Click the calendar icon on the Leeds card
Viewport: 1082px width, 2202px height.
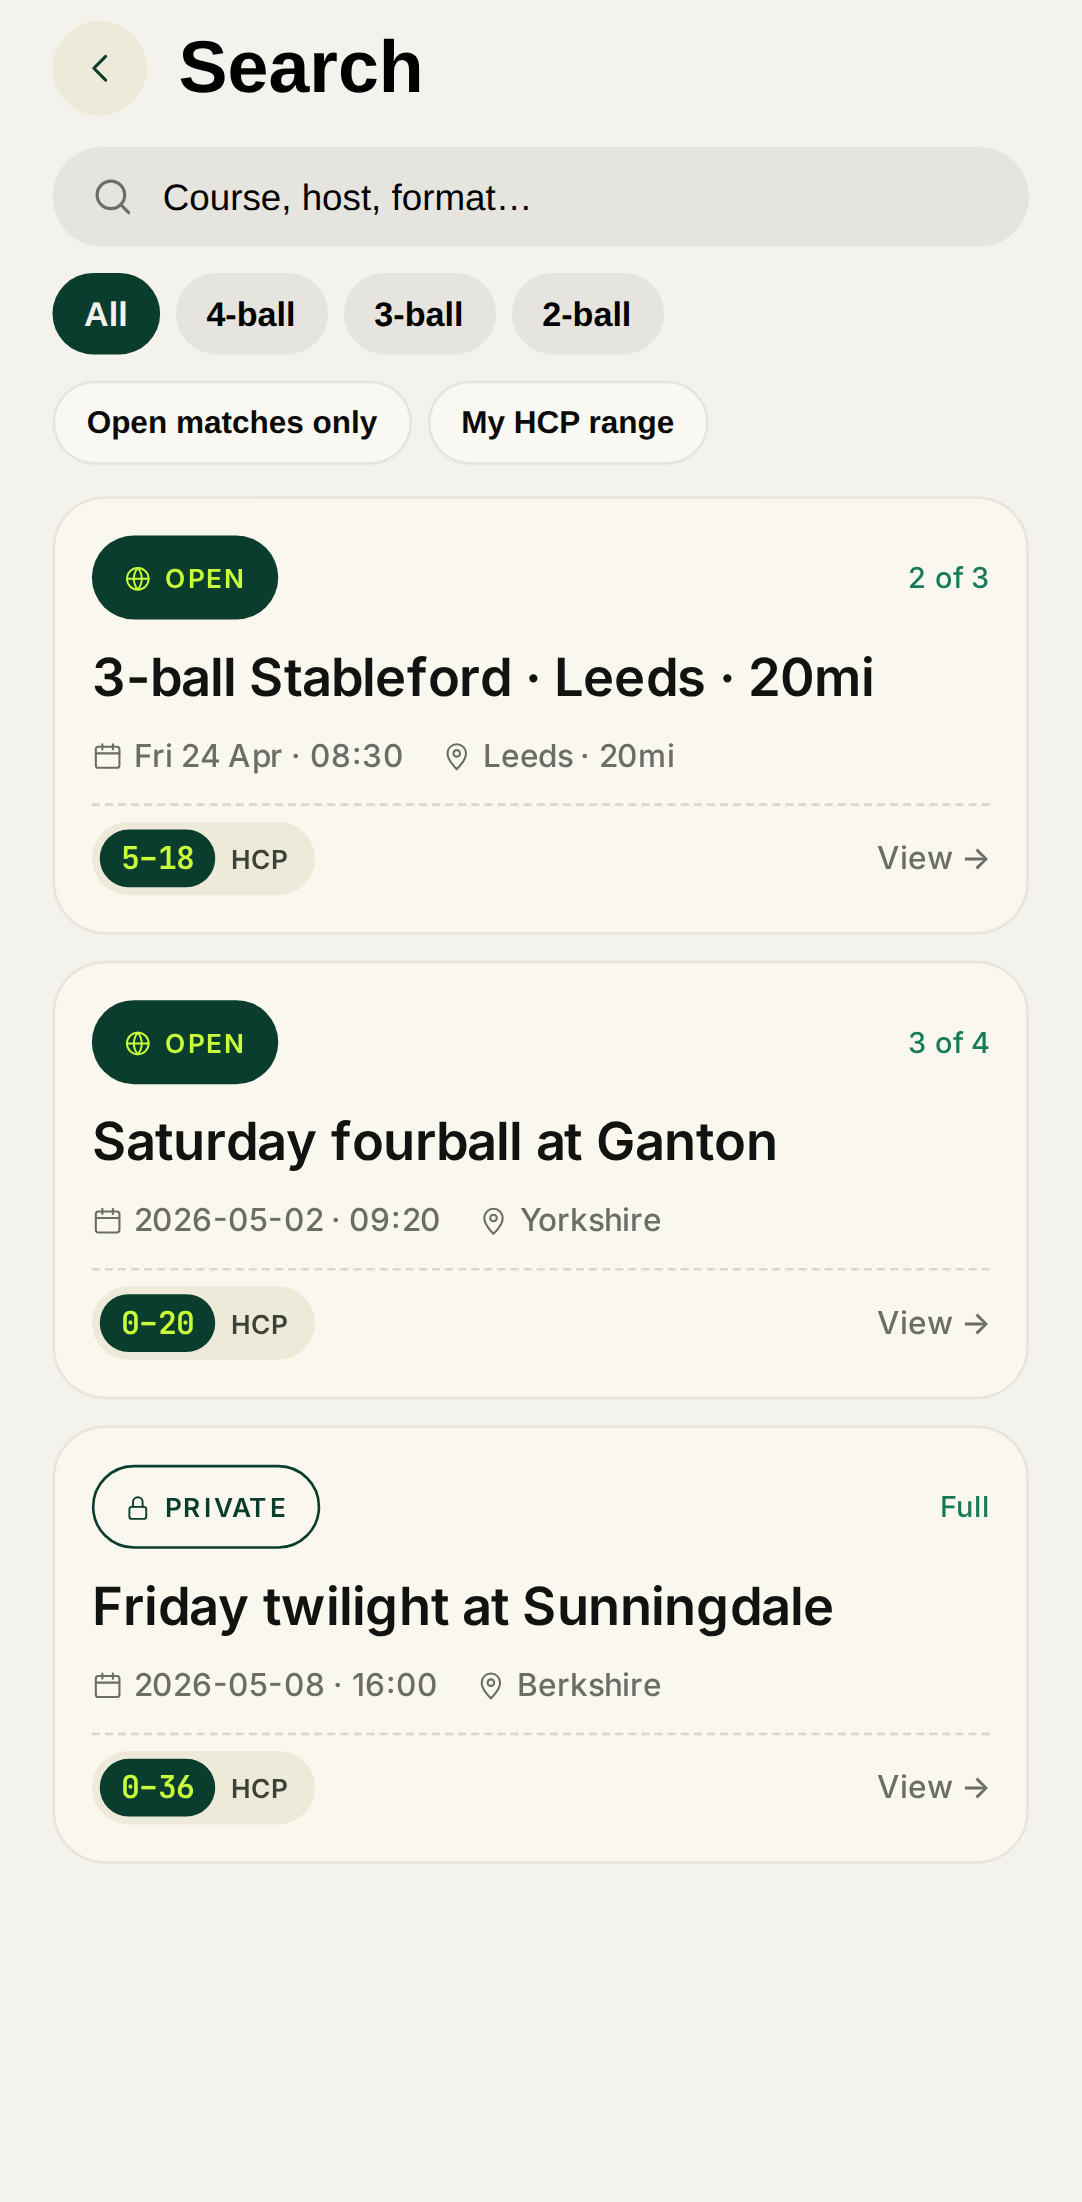click(107, 757)
